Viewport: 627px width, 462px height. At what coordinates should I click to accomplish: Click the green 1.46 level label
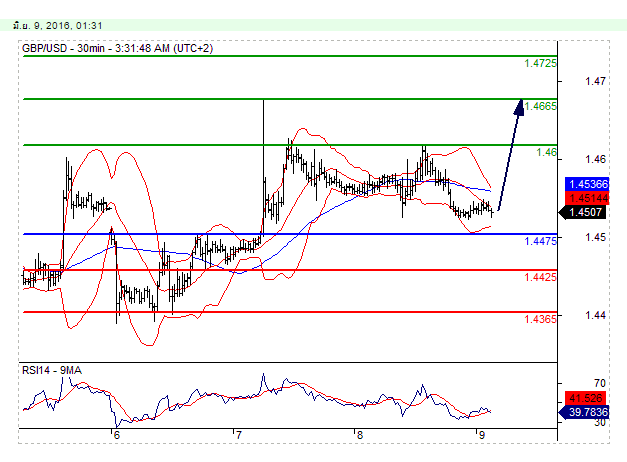coord(546,152)
